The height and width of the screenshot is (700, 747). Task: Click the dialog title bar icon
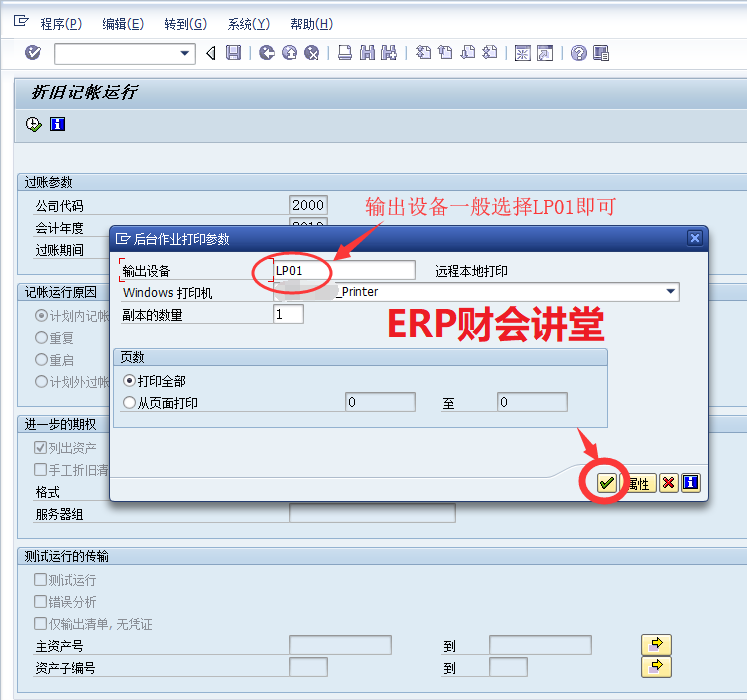(123, 238)
